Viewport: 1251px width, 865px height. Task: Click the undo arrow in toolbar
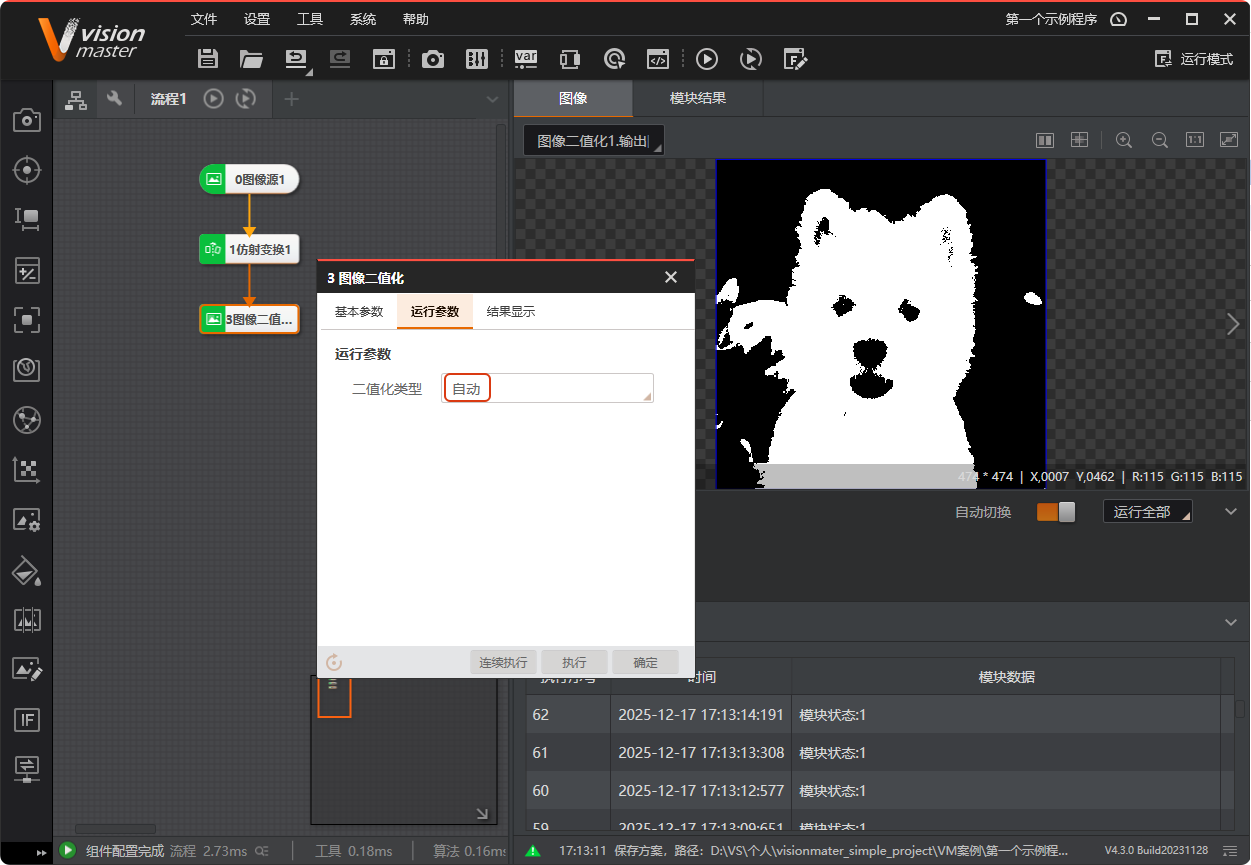(x=297, y=59)
